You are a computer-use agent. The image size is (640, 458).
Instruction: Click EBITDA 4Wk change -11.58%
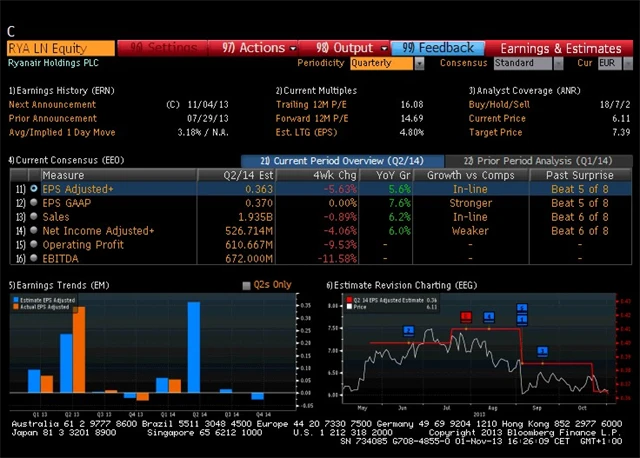click(x=337, y=258)
